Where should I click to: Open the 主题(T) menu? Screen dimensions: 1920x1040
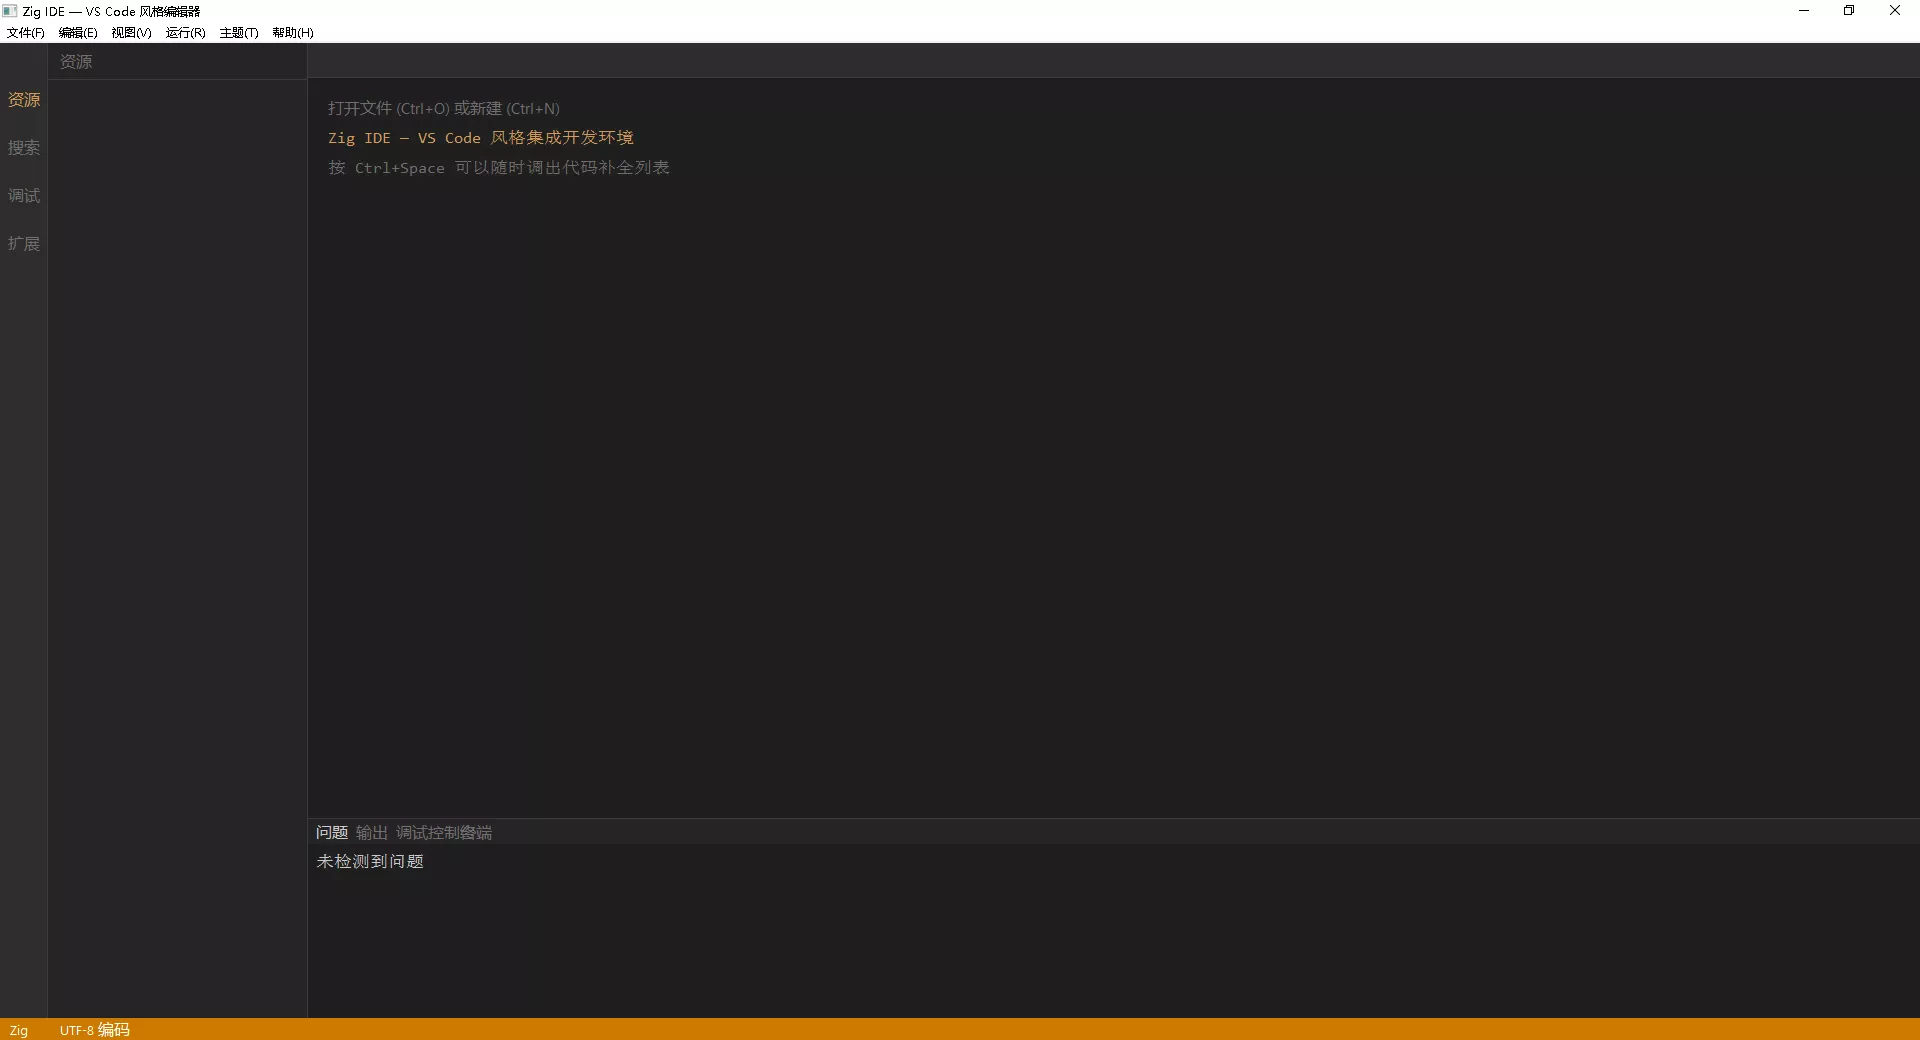[239, 33]
